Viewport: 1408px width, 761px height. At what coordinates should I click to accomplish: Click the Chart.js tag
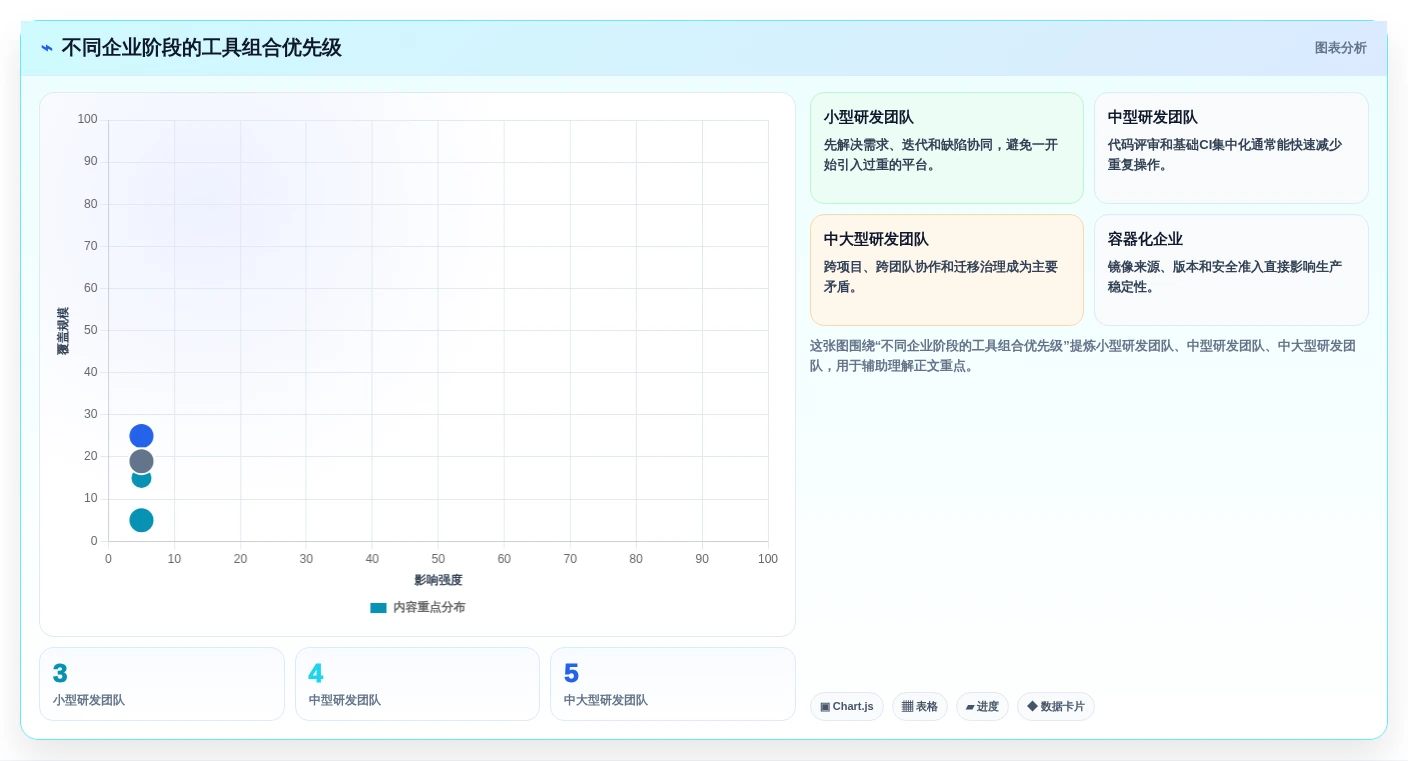tap(847, 707)
